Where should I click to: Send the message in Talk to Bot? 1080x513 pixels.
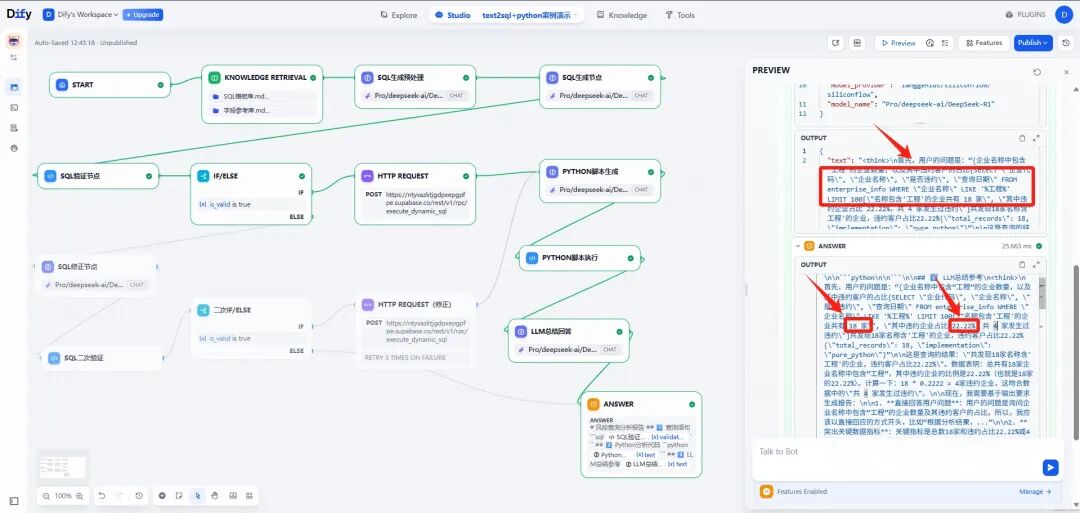click(1050, 468)
